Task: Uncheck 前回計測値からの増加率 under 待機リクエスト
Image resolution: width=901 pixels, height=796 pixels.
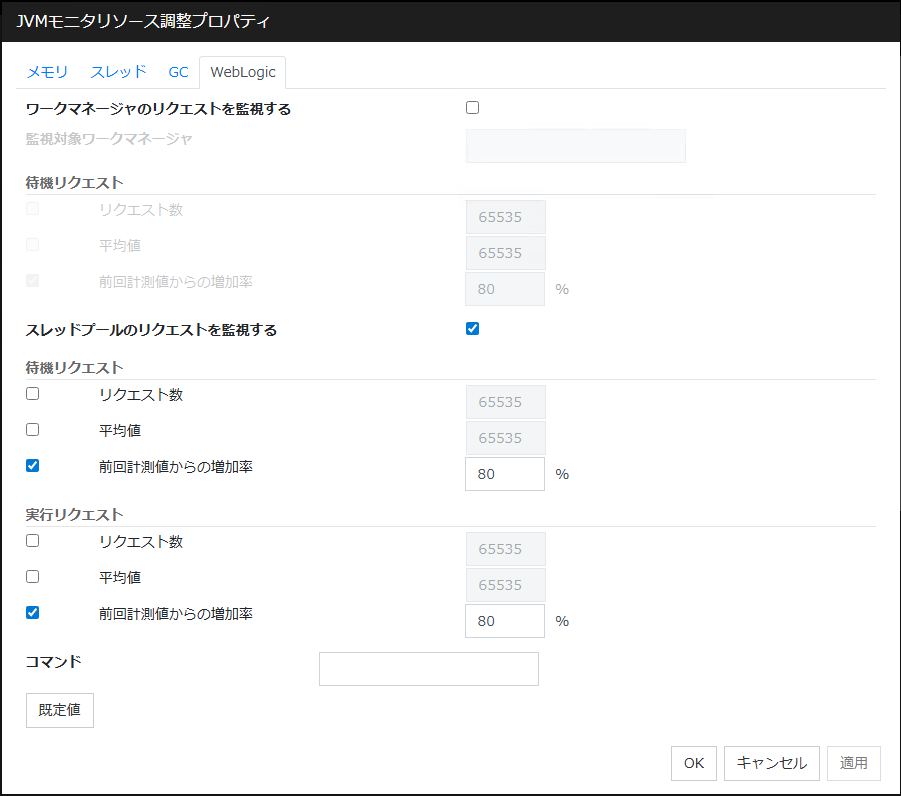Action: point(31,465)
